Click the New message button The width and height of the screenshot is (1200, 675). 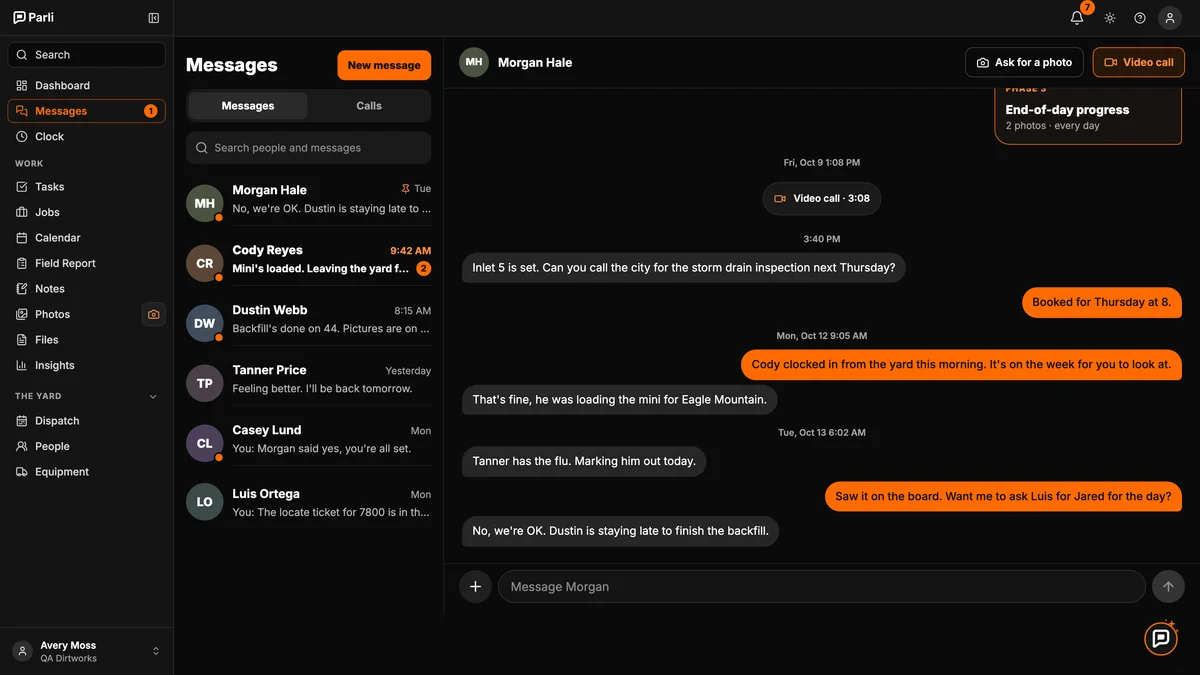[x=384, y=65]
